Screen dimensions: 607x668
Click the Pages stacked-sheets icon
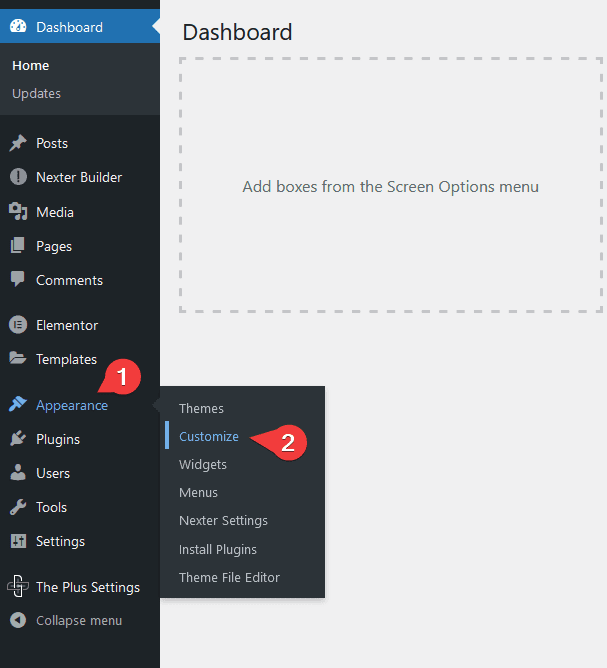click(x=18, y=246)
